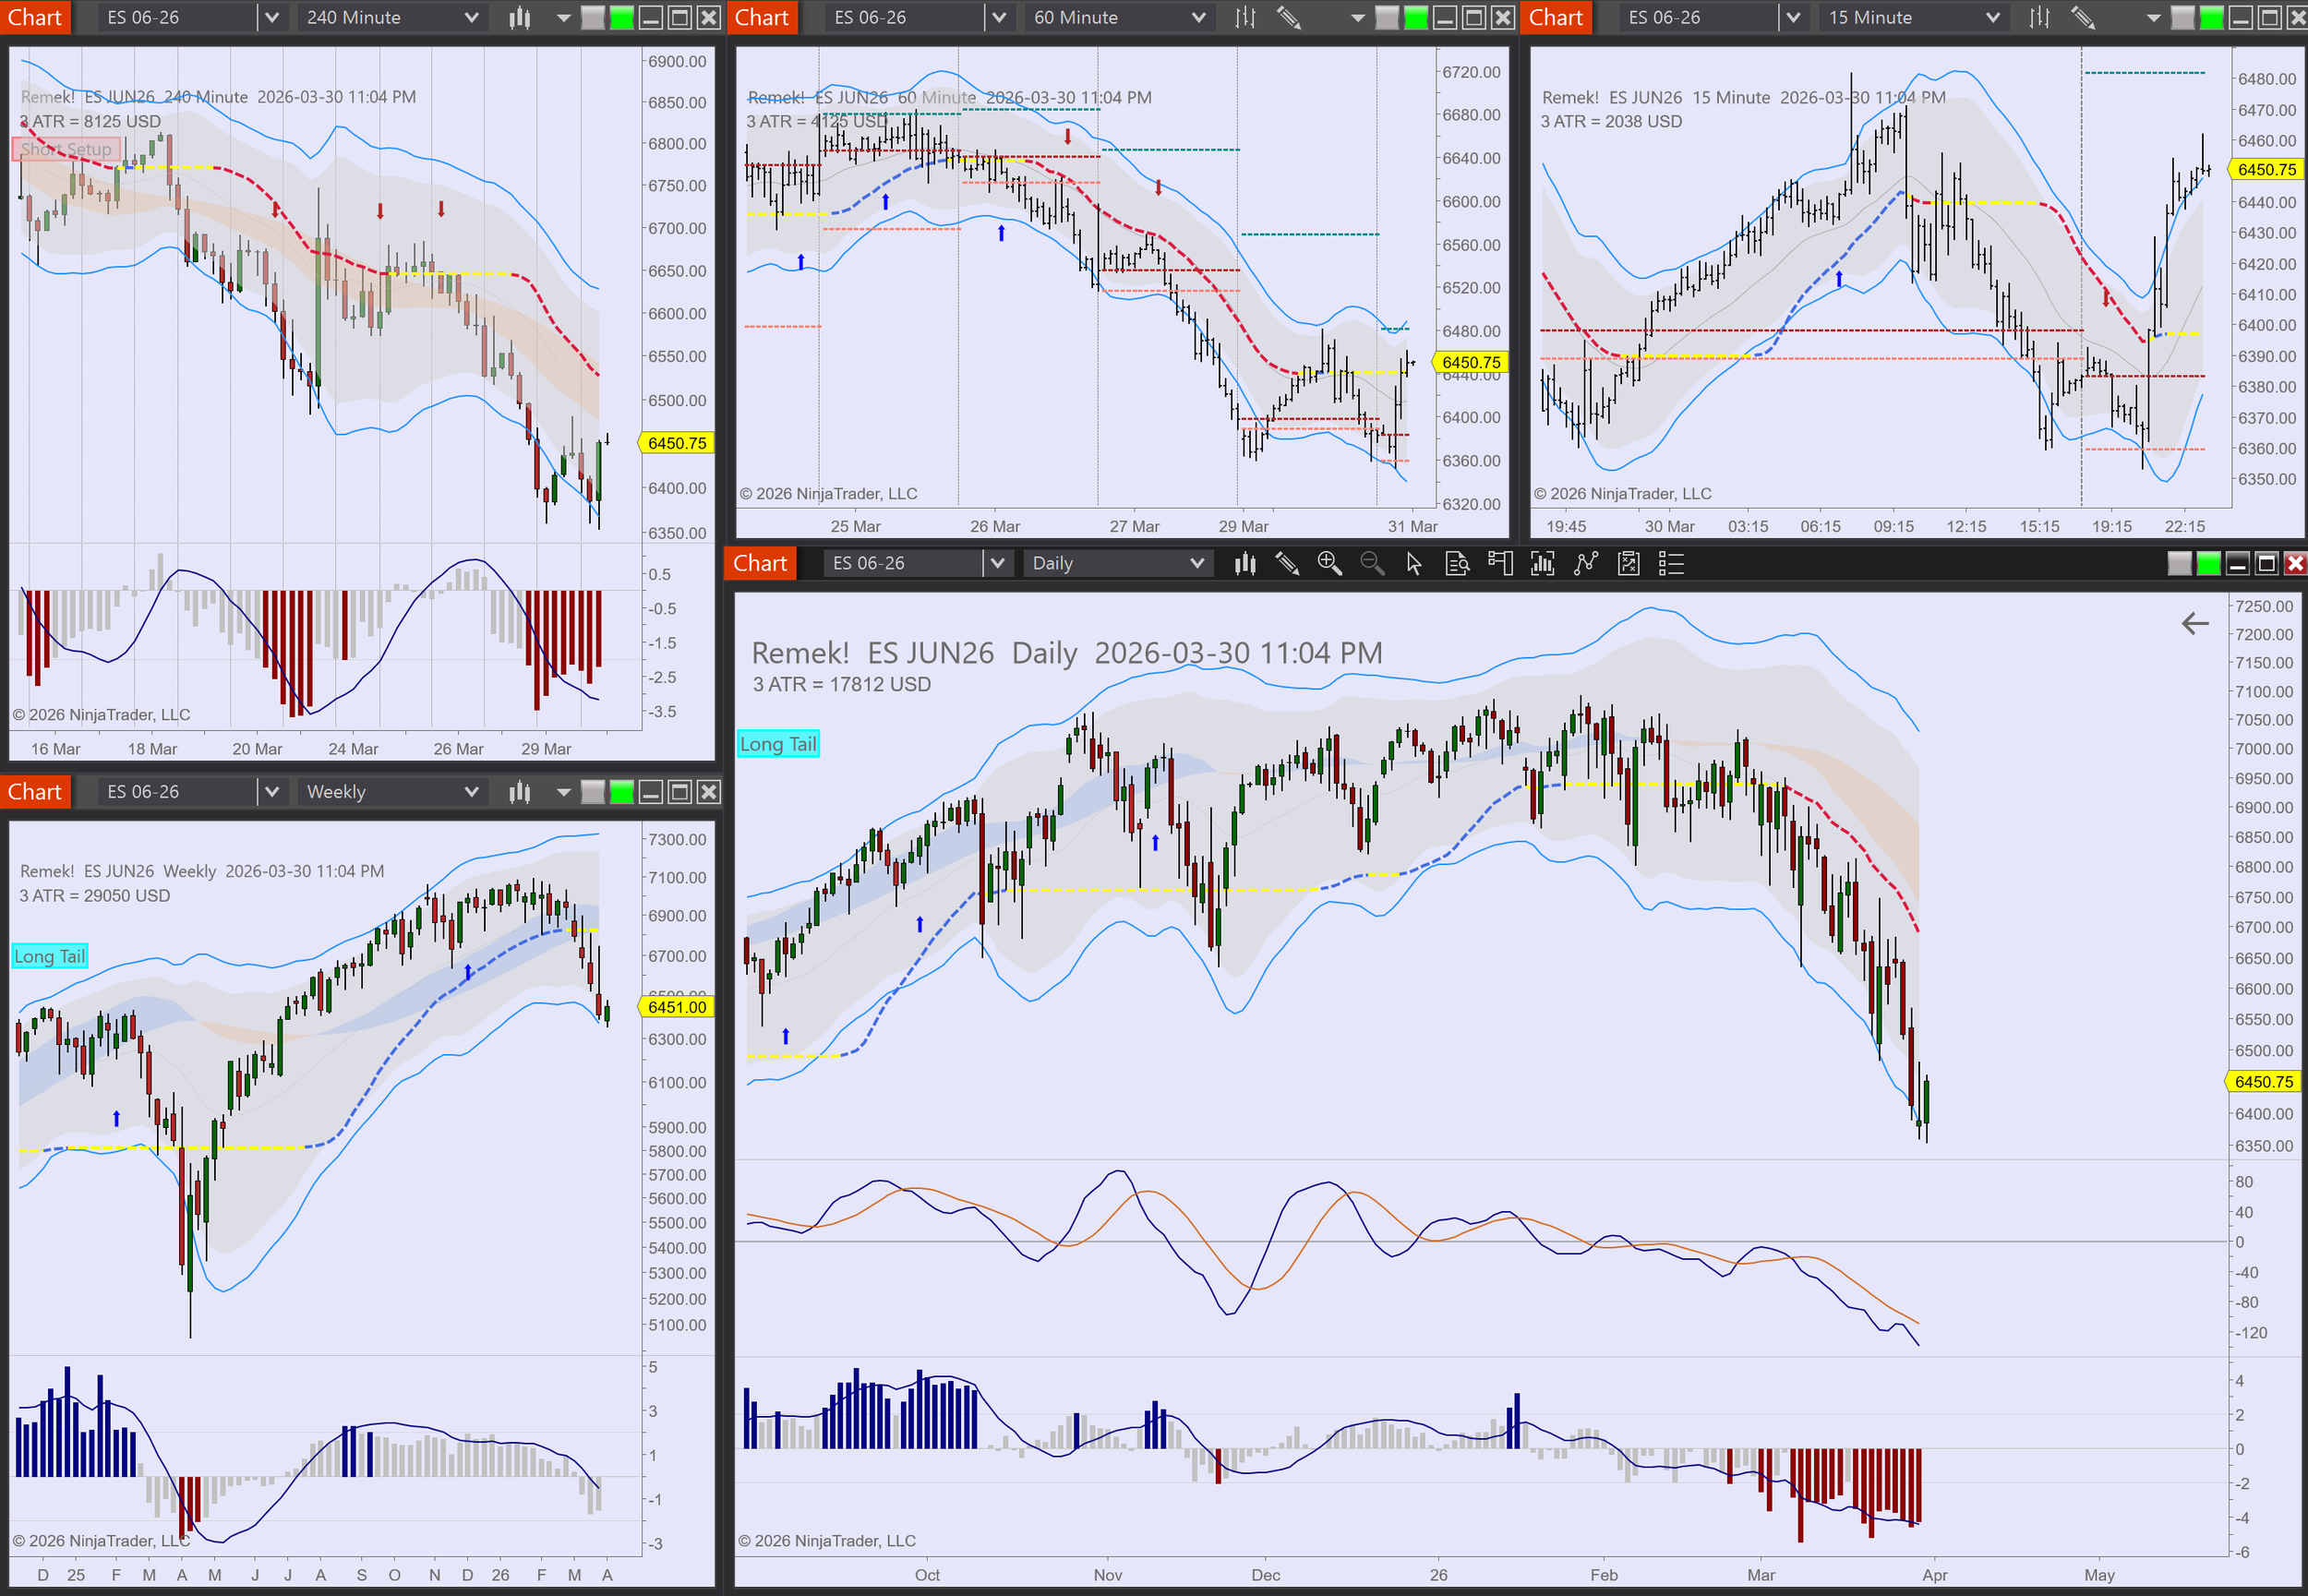The height and width of the screenshot is (1596, 2308).
Task: Click zoom in magnifier on Daily chart
Action: tap(1329, 564)
